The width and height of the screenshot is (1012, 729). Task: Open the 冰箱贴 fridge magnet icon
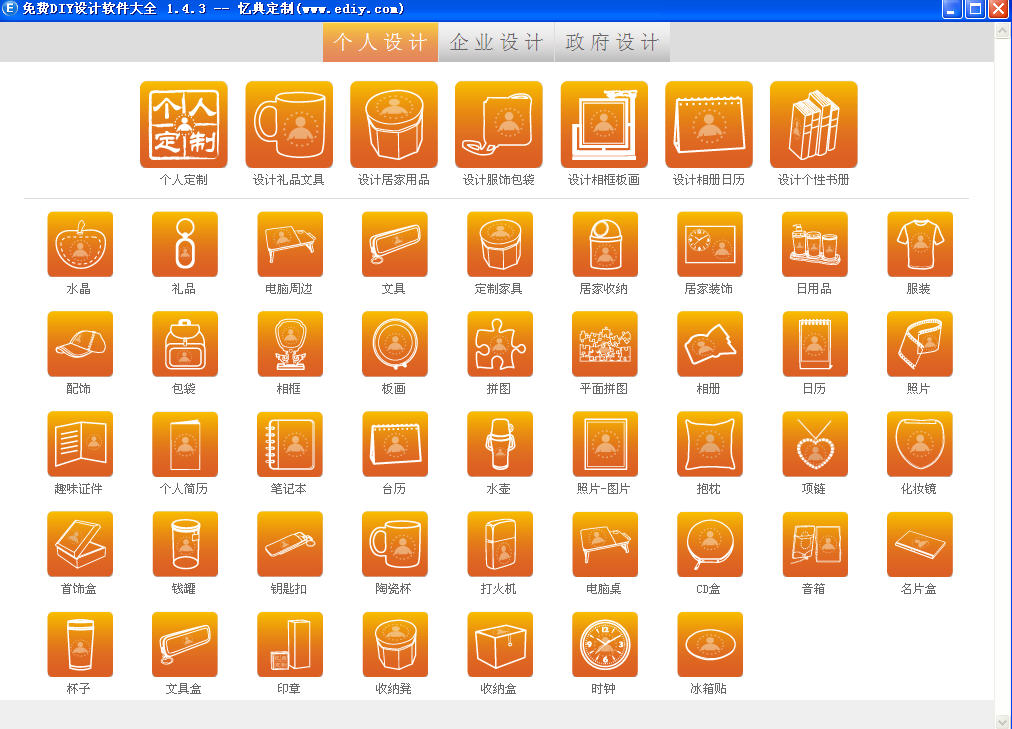[x=709, y=644]
